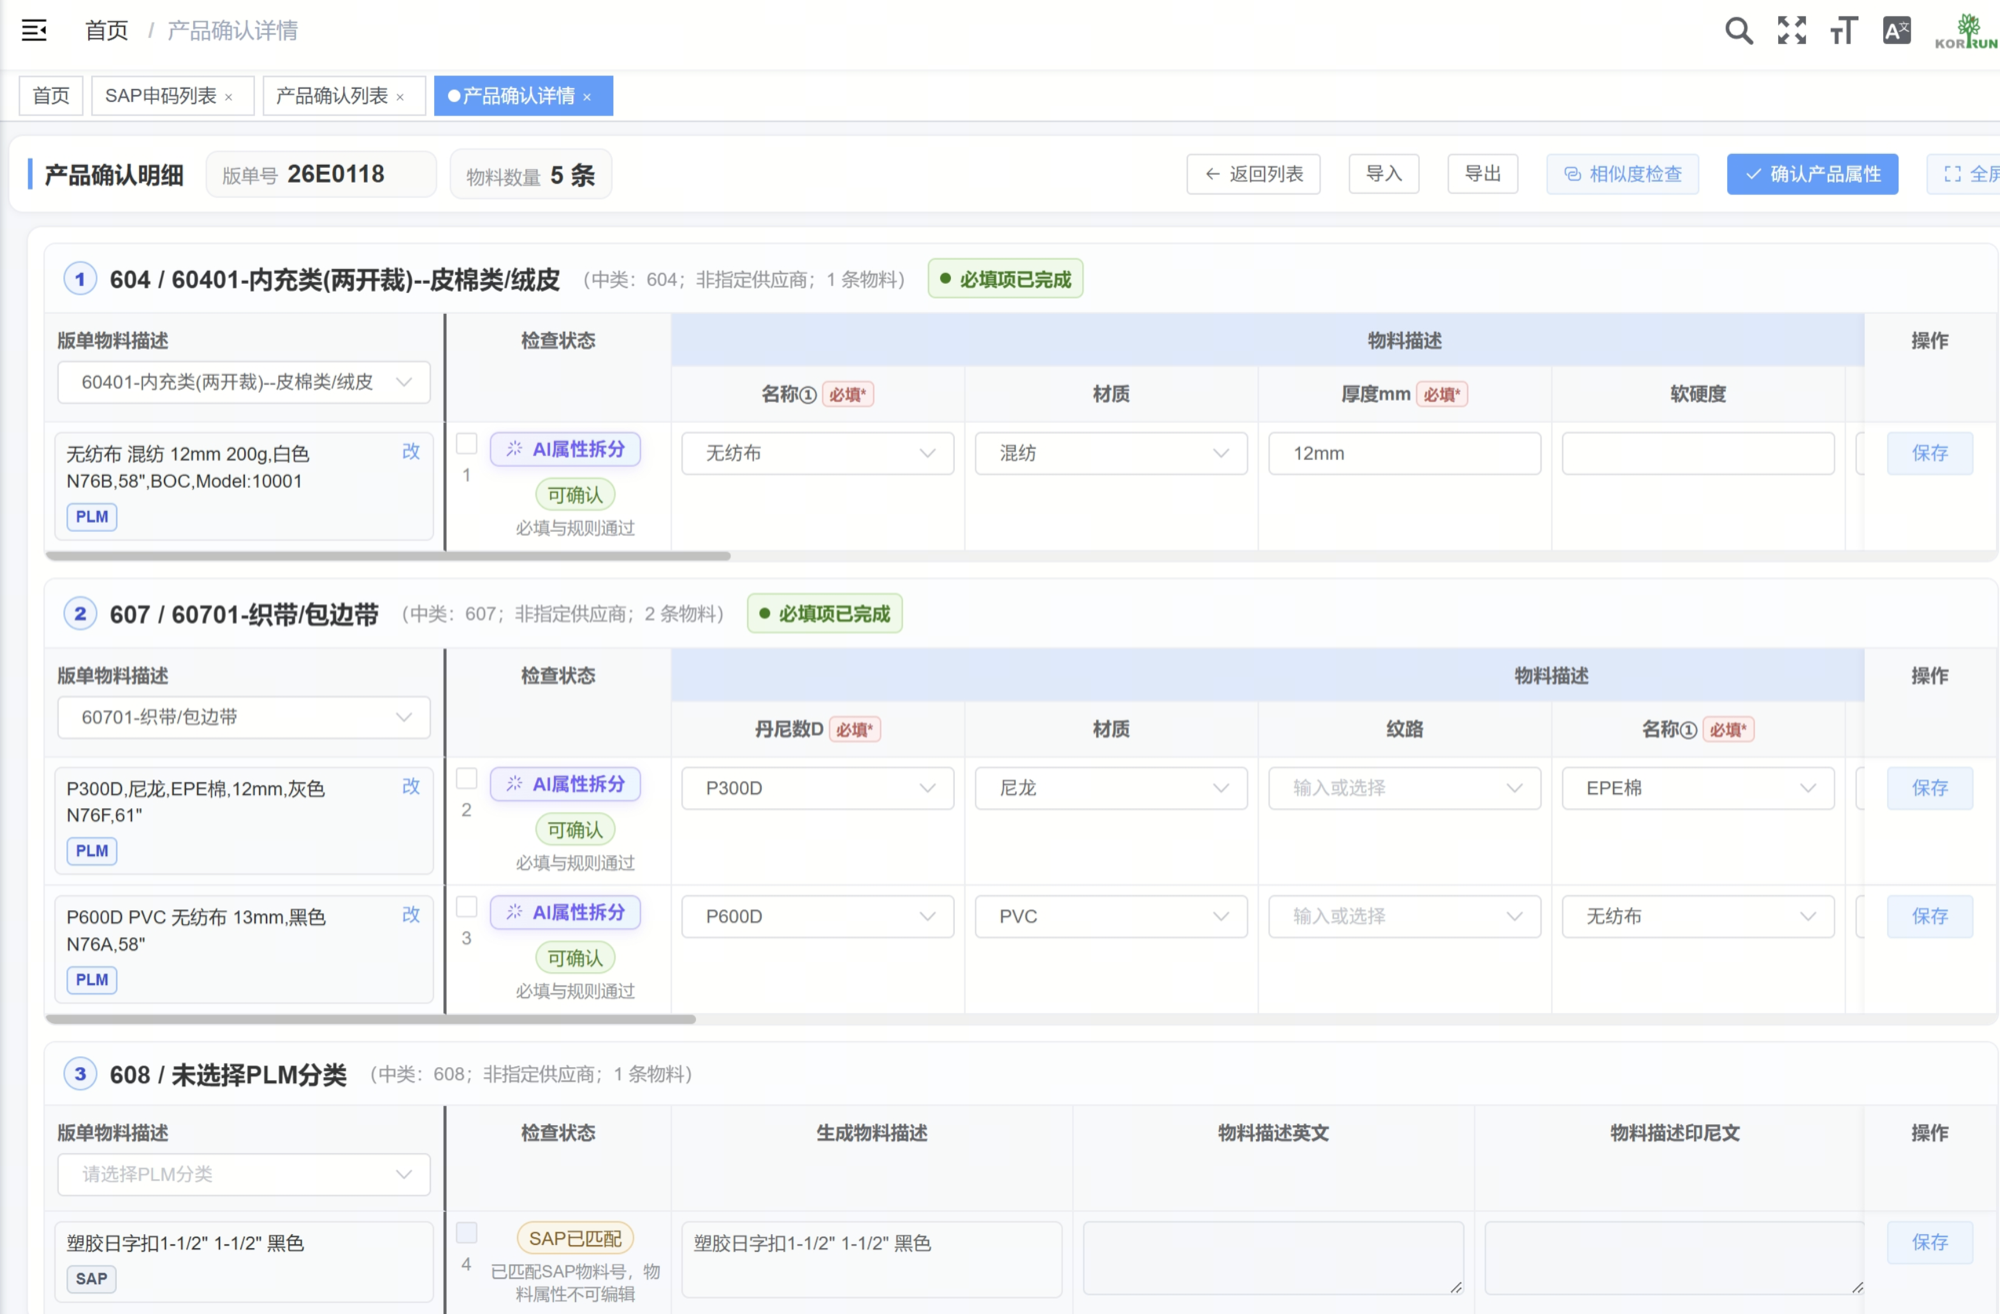Open the language translation icon
The width and height of the screenshot is (2000, 1314).
(1896, 30)
